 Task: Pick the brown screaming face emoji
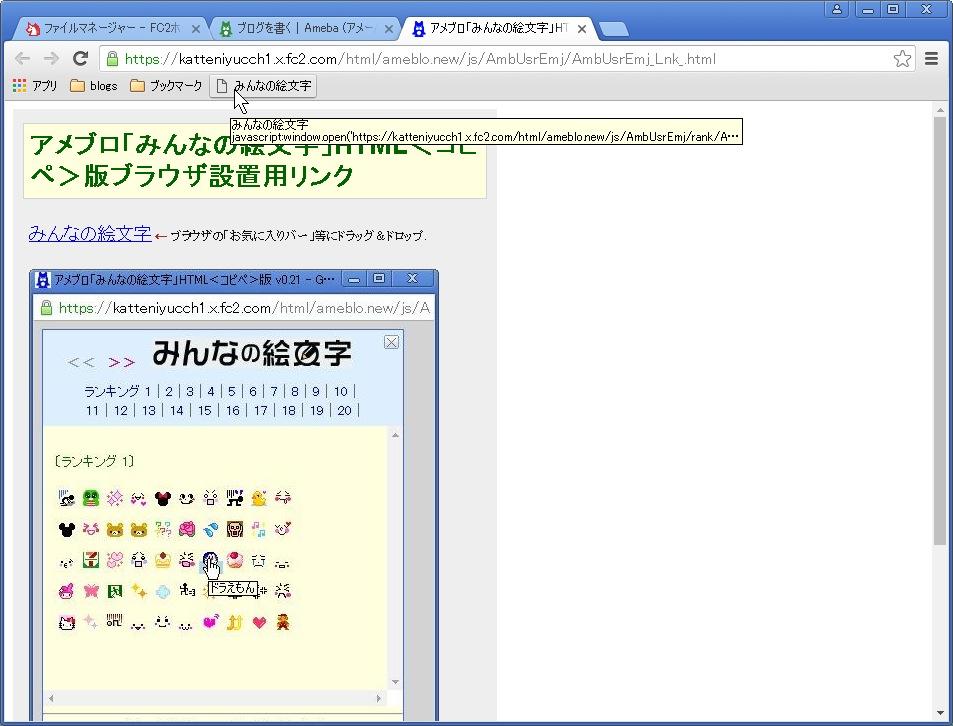pyautogui.click(x=235, y=529)
